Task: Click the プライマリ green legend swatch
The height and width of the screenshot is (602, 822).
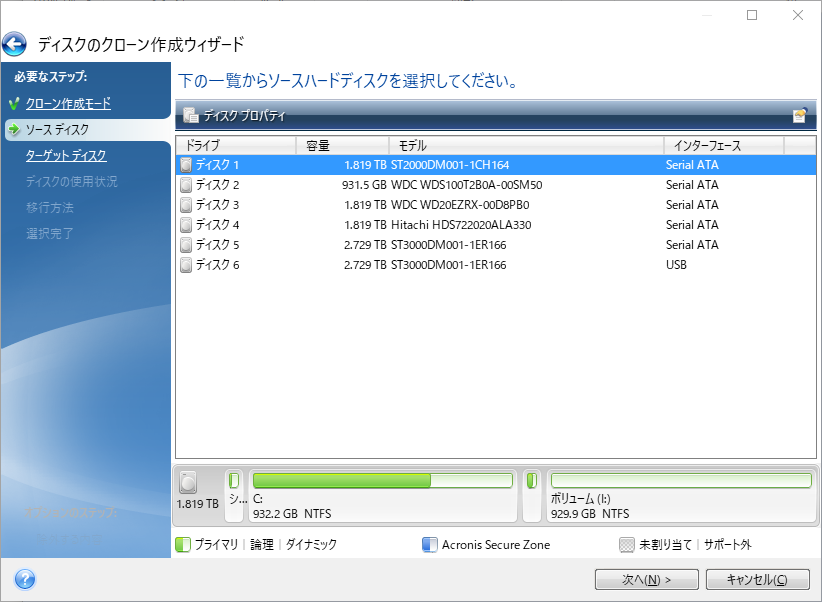Action: click(x=183, y=544)
